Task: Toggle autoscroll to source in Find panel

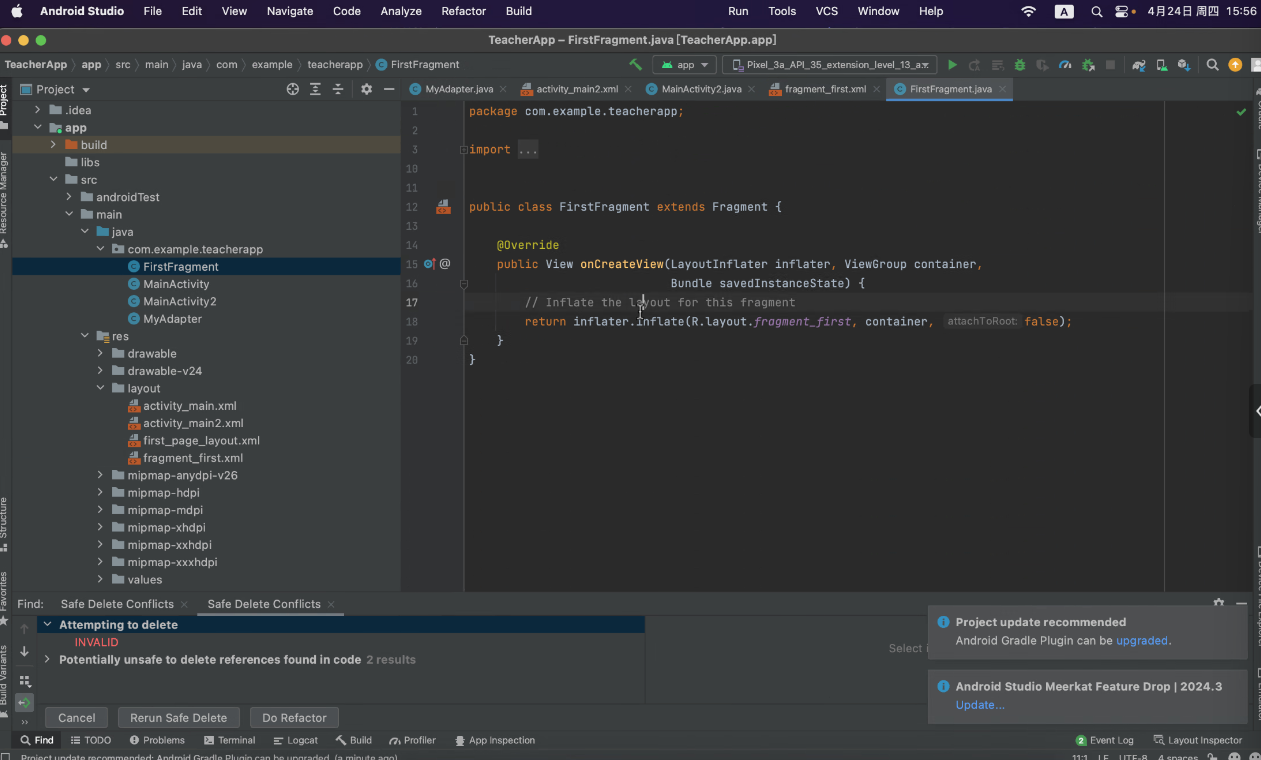Action: (25, 703)
